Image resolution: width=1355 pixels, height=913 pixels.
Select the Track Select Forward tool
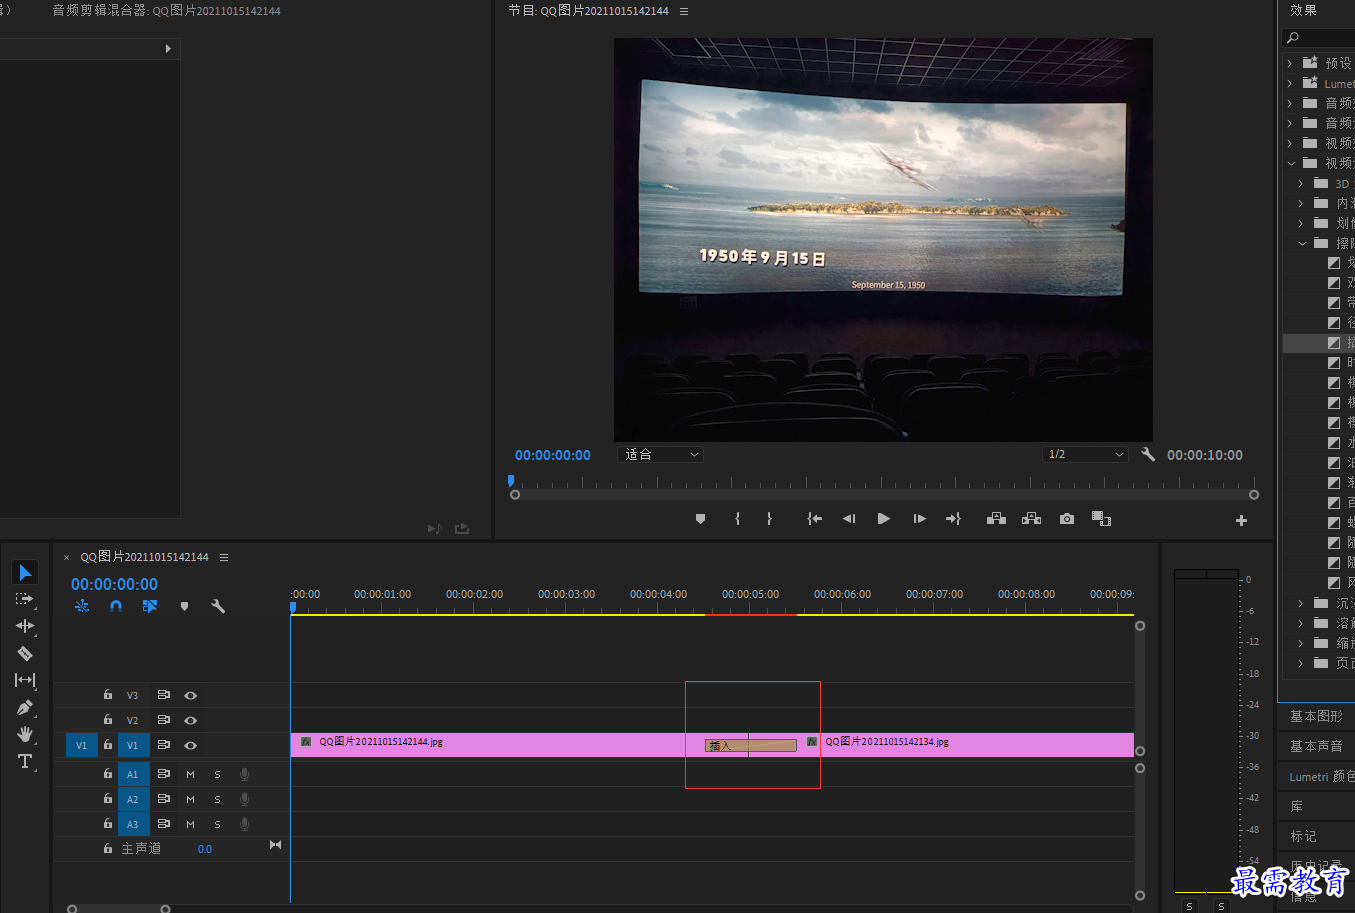click(25, 599)
